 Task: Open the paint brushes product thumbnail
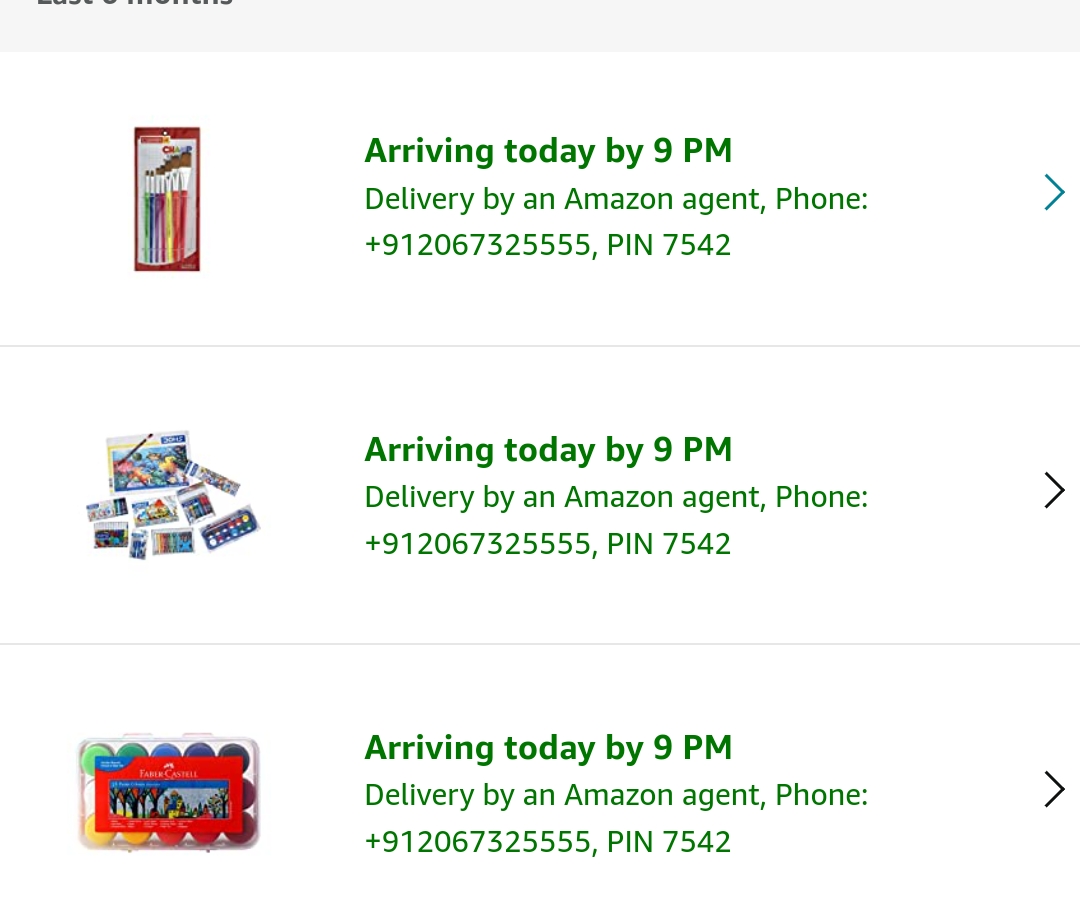click(167, 198)
